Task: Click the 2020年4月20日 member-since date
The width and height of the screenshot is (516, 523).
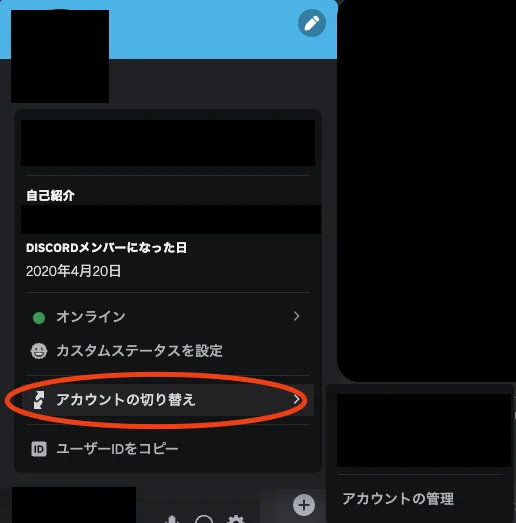Action: pos(73,271)
